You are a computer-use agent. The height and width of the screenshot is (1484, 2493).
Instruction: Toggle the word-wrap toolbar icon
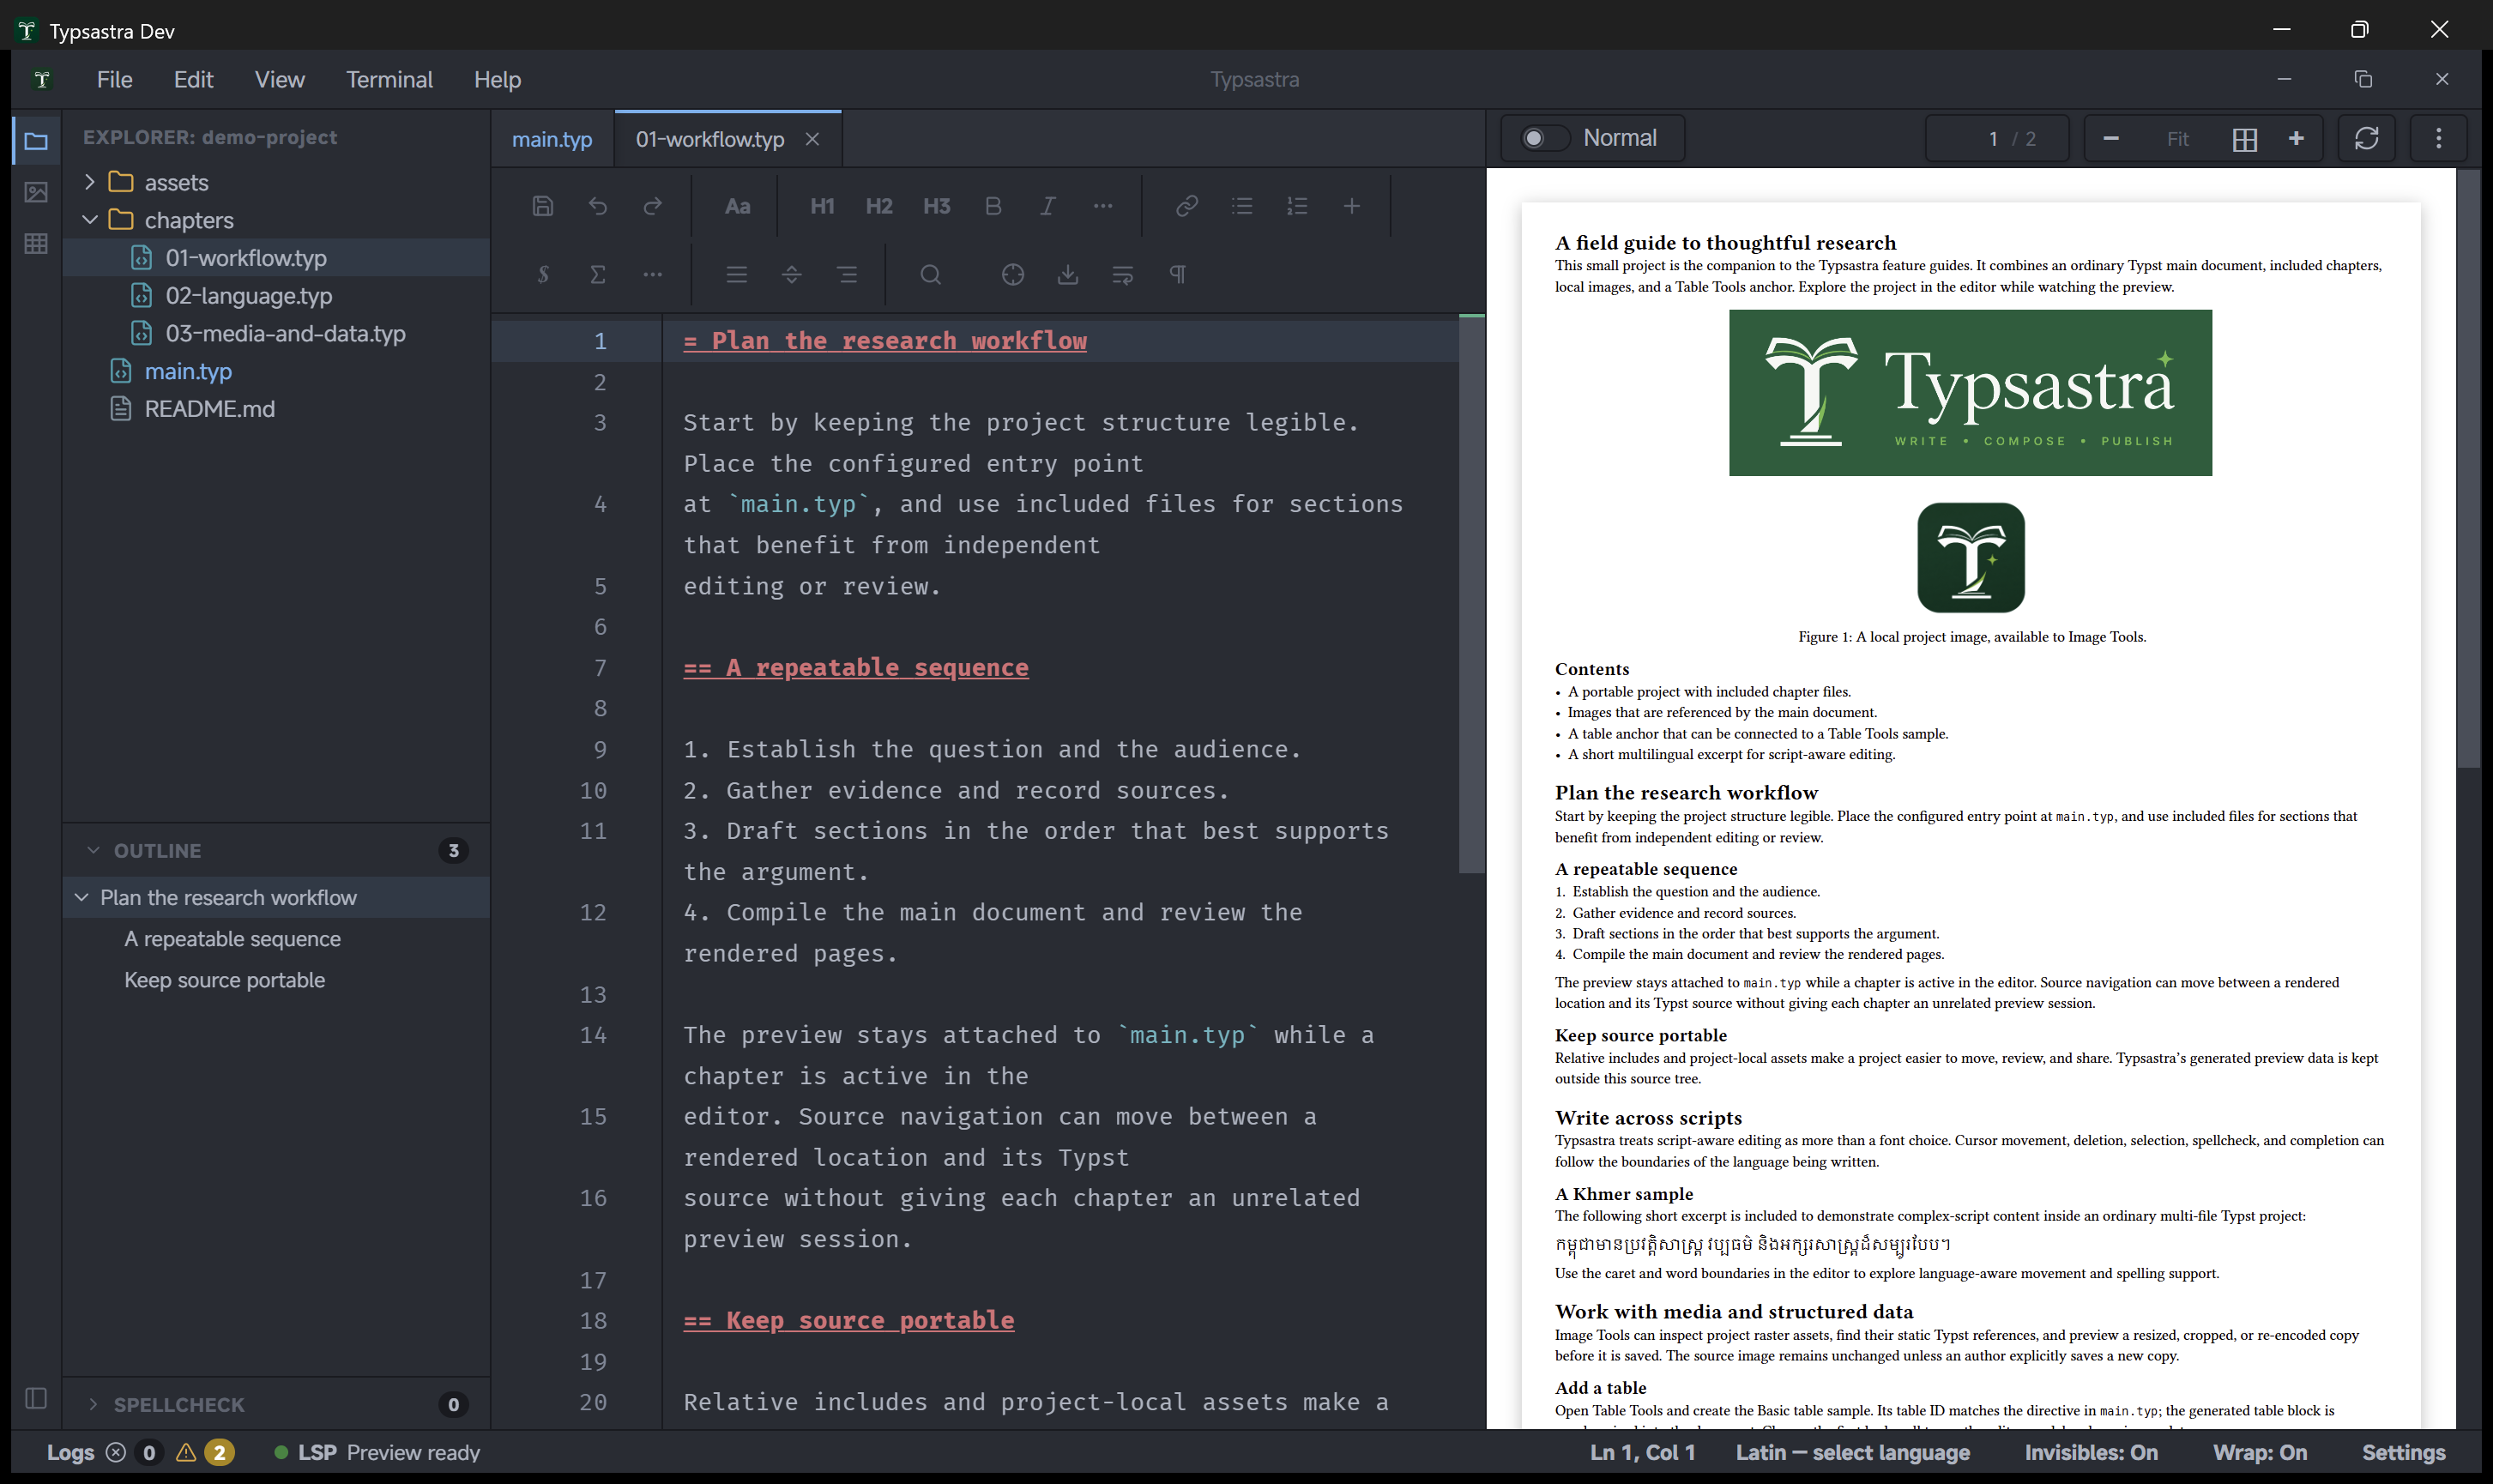click(x=1123, y=274)
